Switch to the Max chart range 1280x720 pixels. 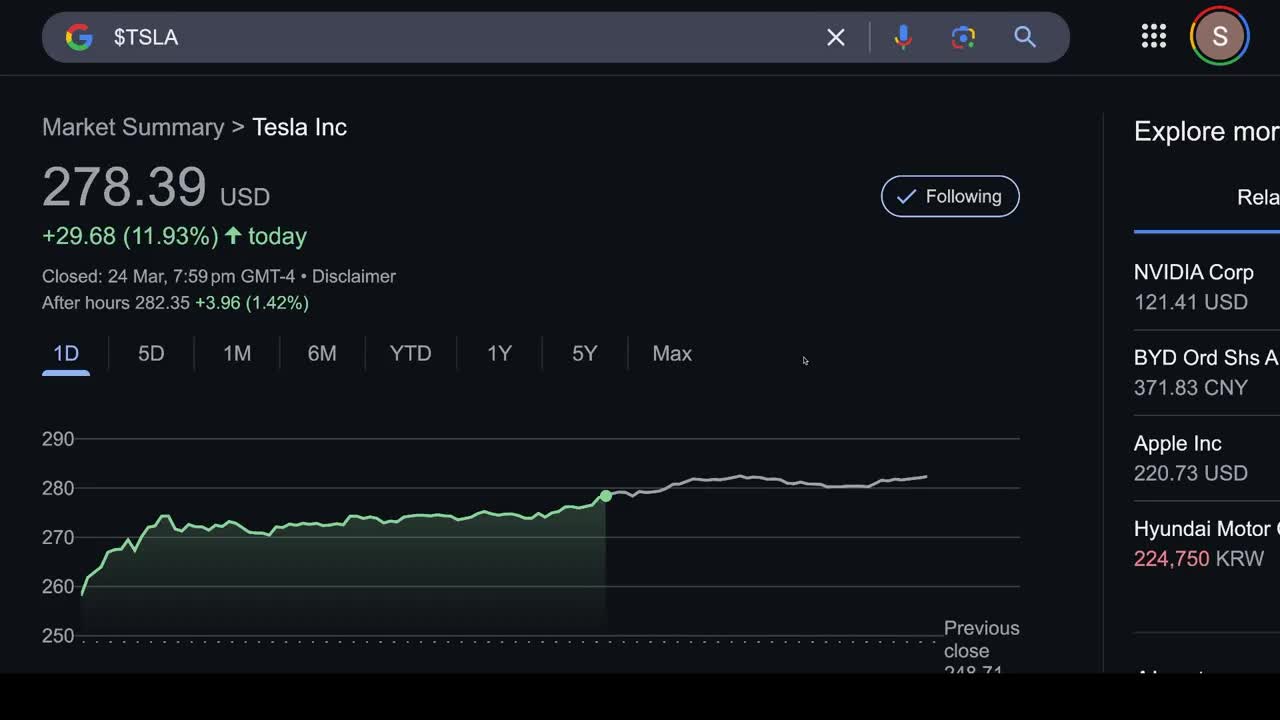[672, 354]
